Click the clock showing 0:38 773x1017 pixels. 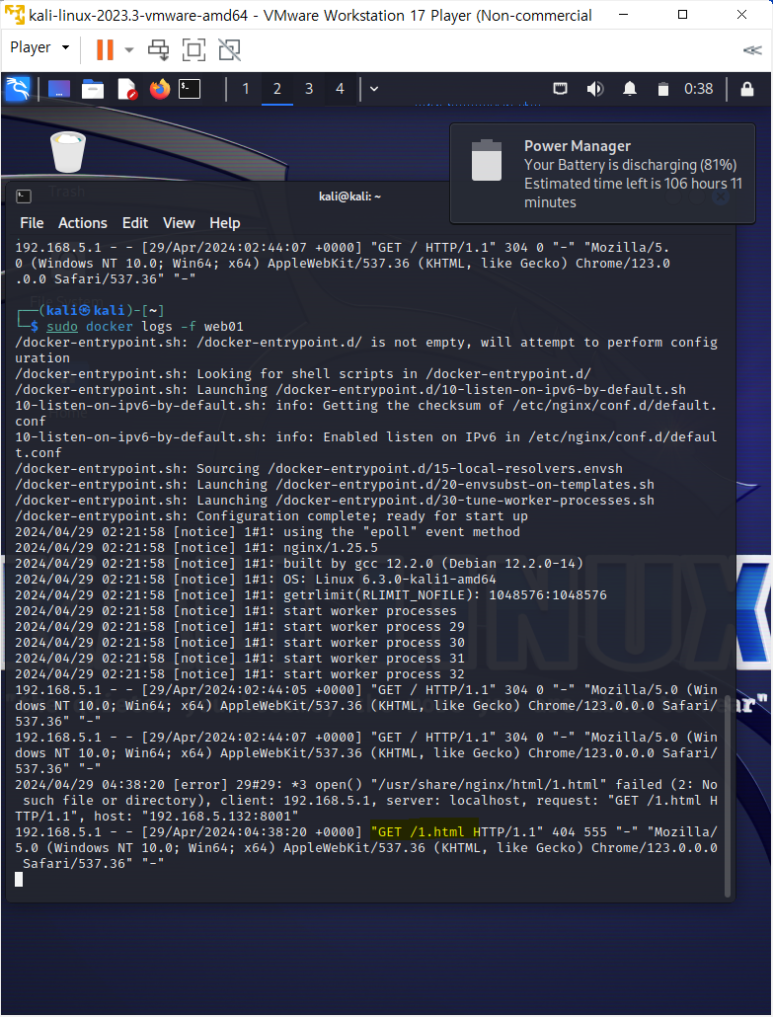pyautogui.click(x=698, y=89)
